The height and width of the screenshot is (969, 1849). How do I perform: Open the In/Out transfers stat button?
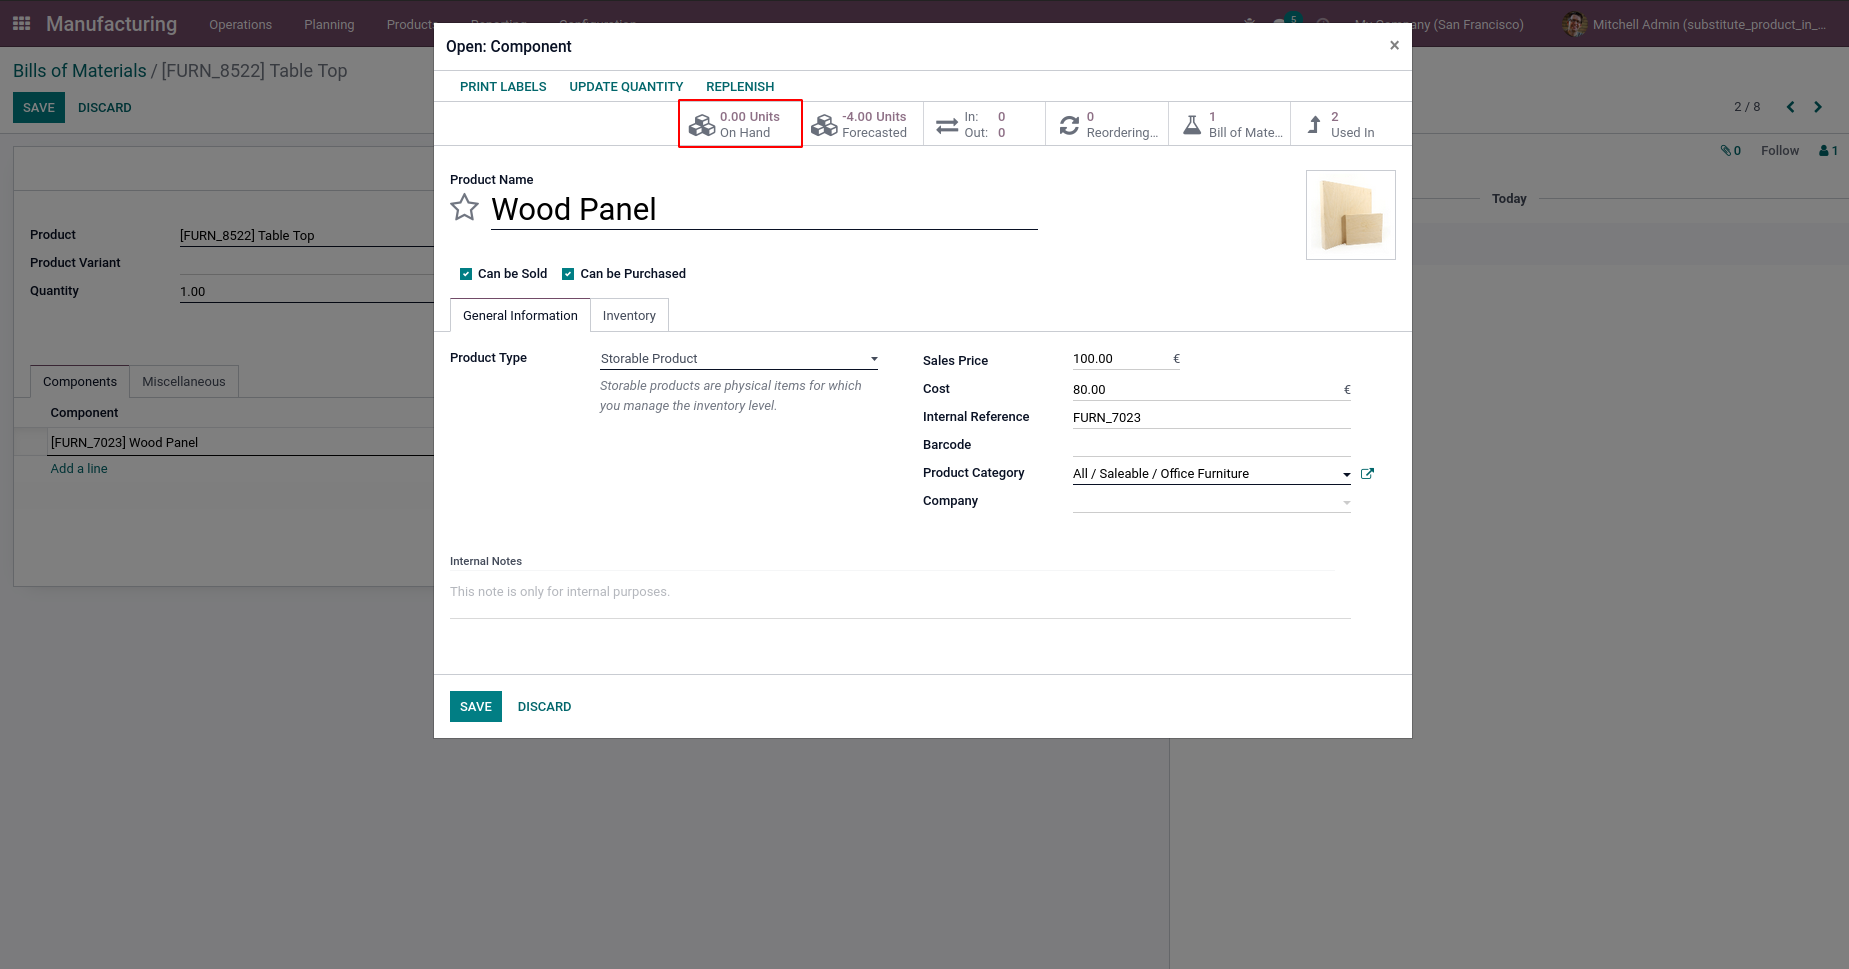[984, 124]
